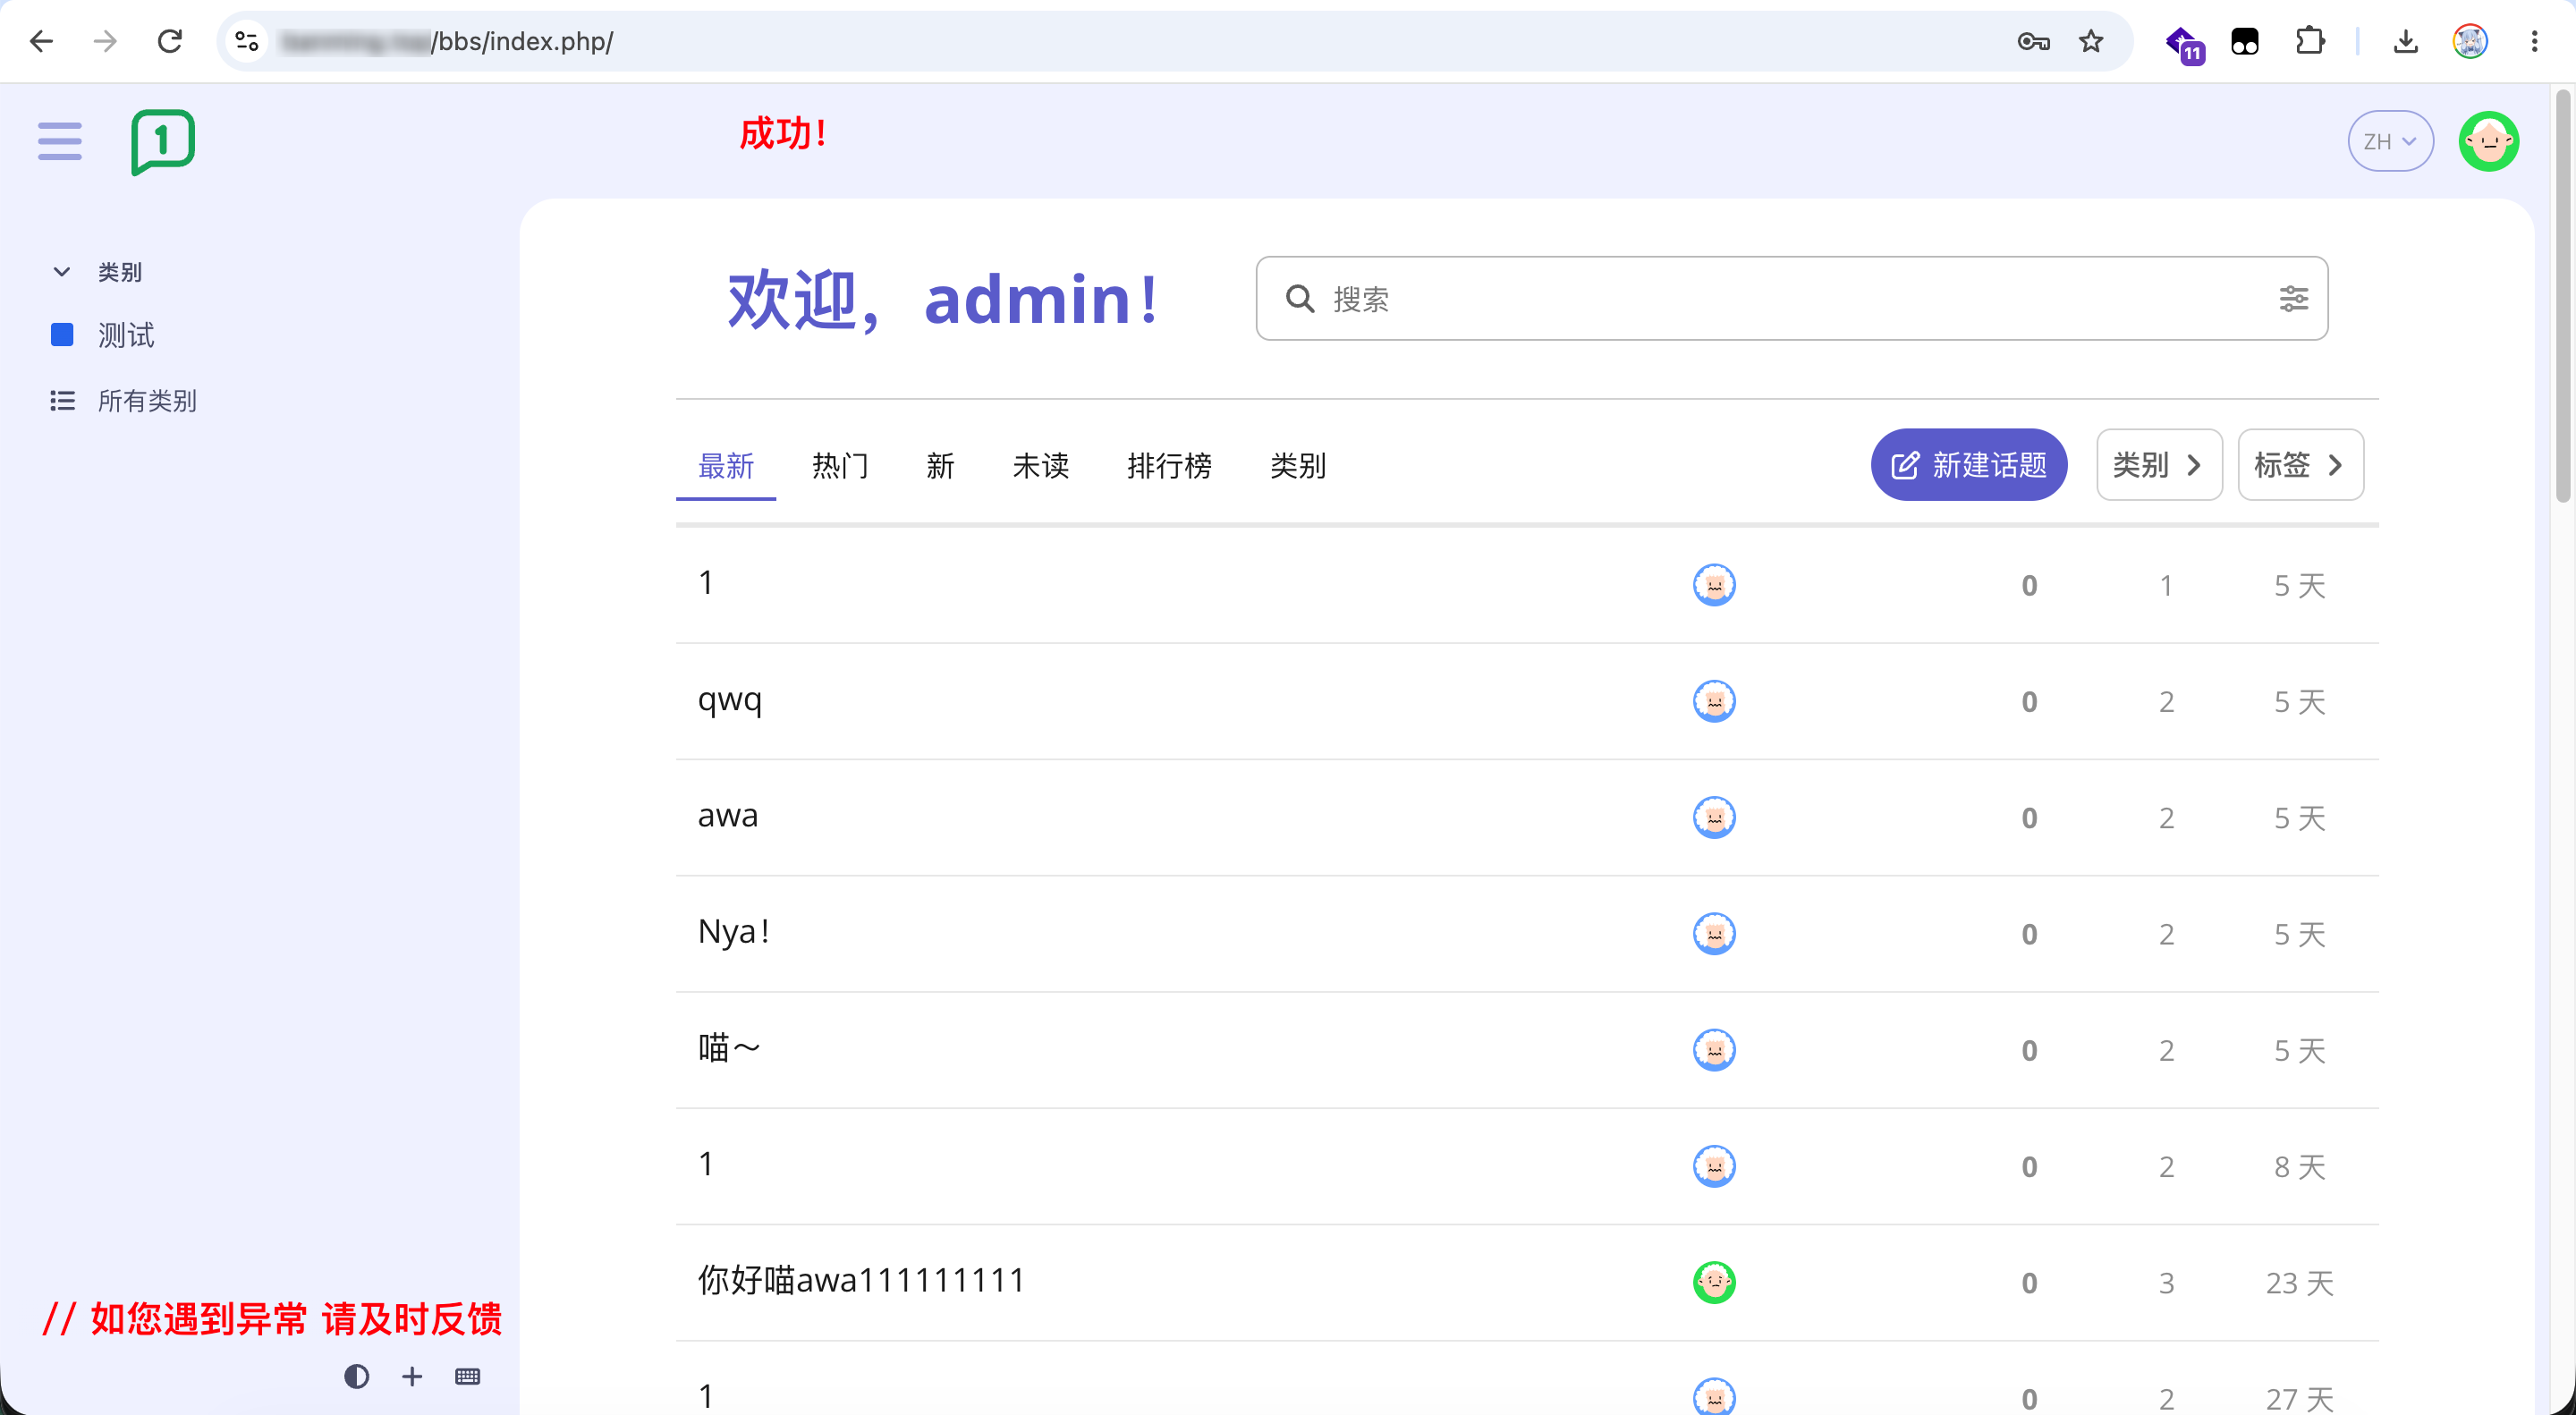
Task: Click green avatar in 你好喵awa111111111 row
Action: (1714, 1282)
